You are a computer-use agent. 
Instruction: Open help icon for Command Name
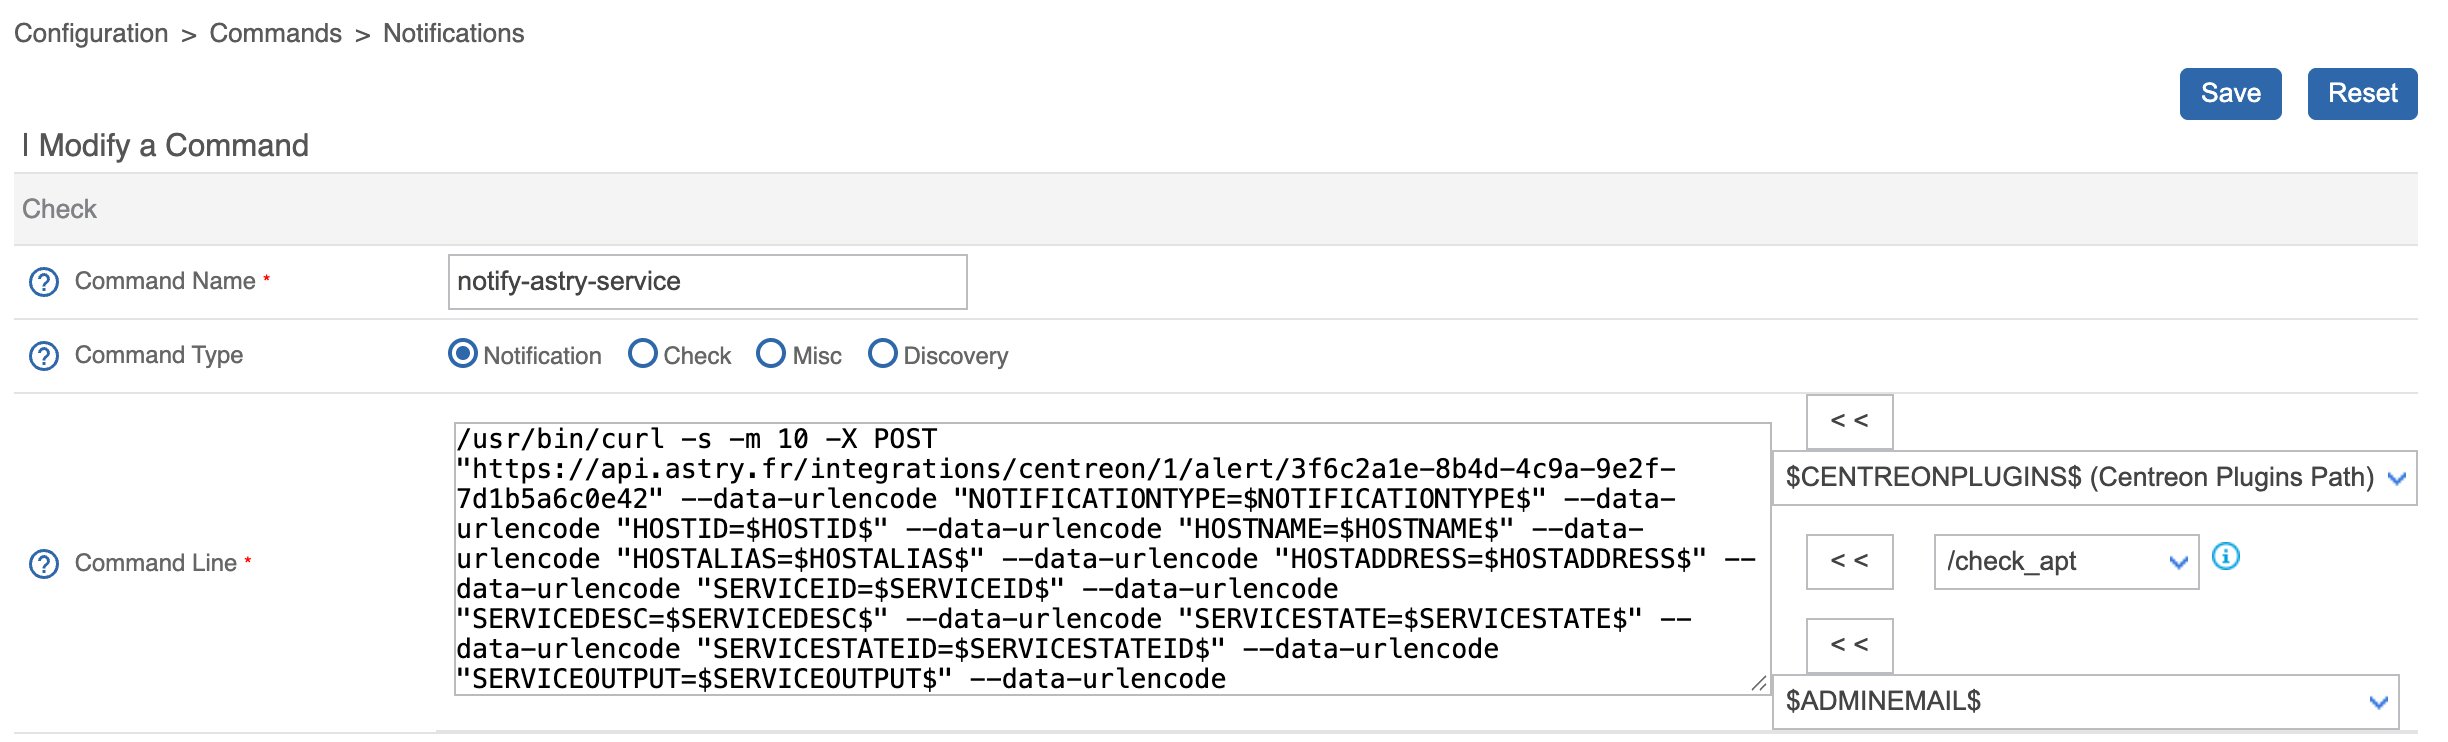click(44, 283)
